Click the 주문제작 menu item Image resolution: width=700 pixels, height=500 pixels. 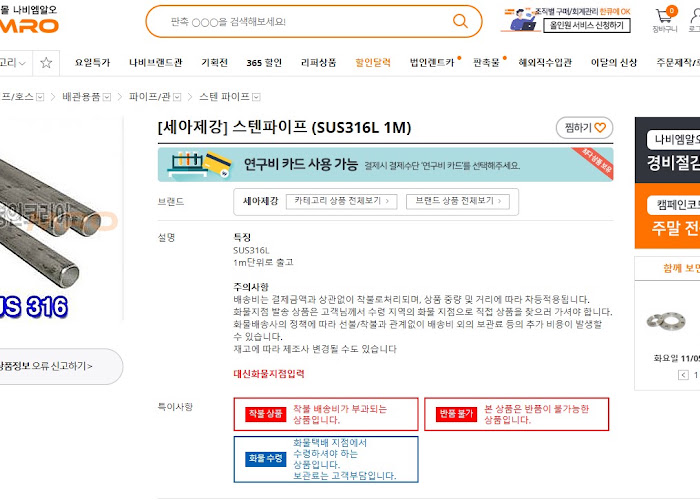678,62
